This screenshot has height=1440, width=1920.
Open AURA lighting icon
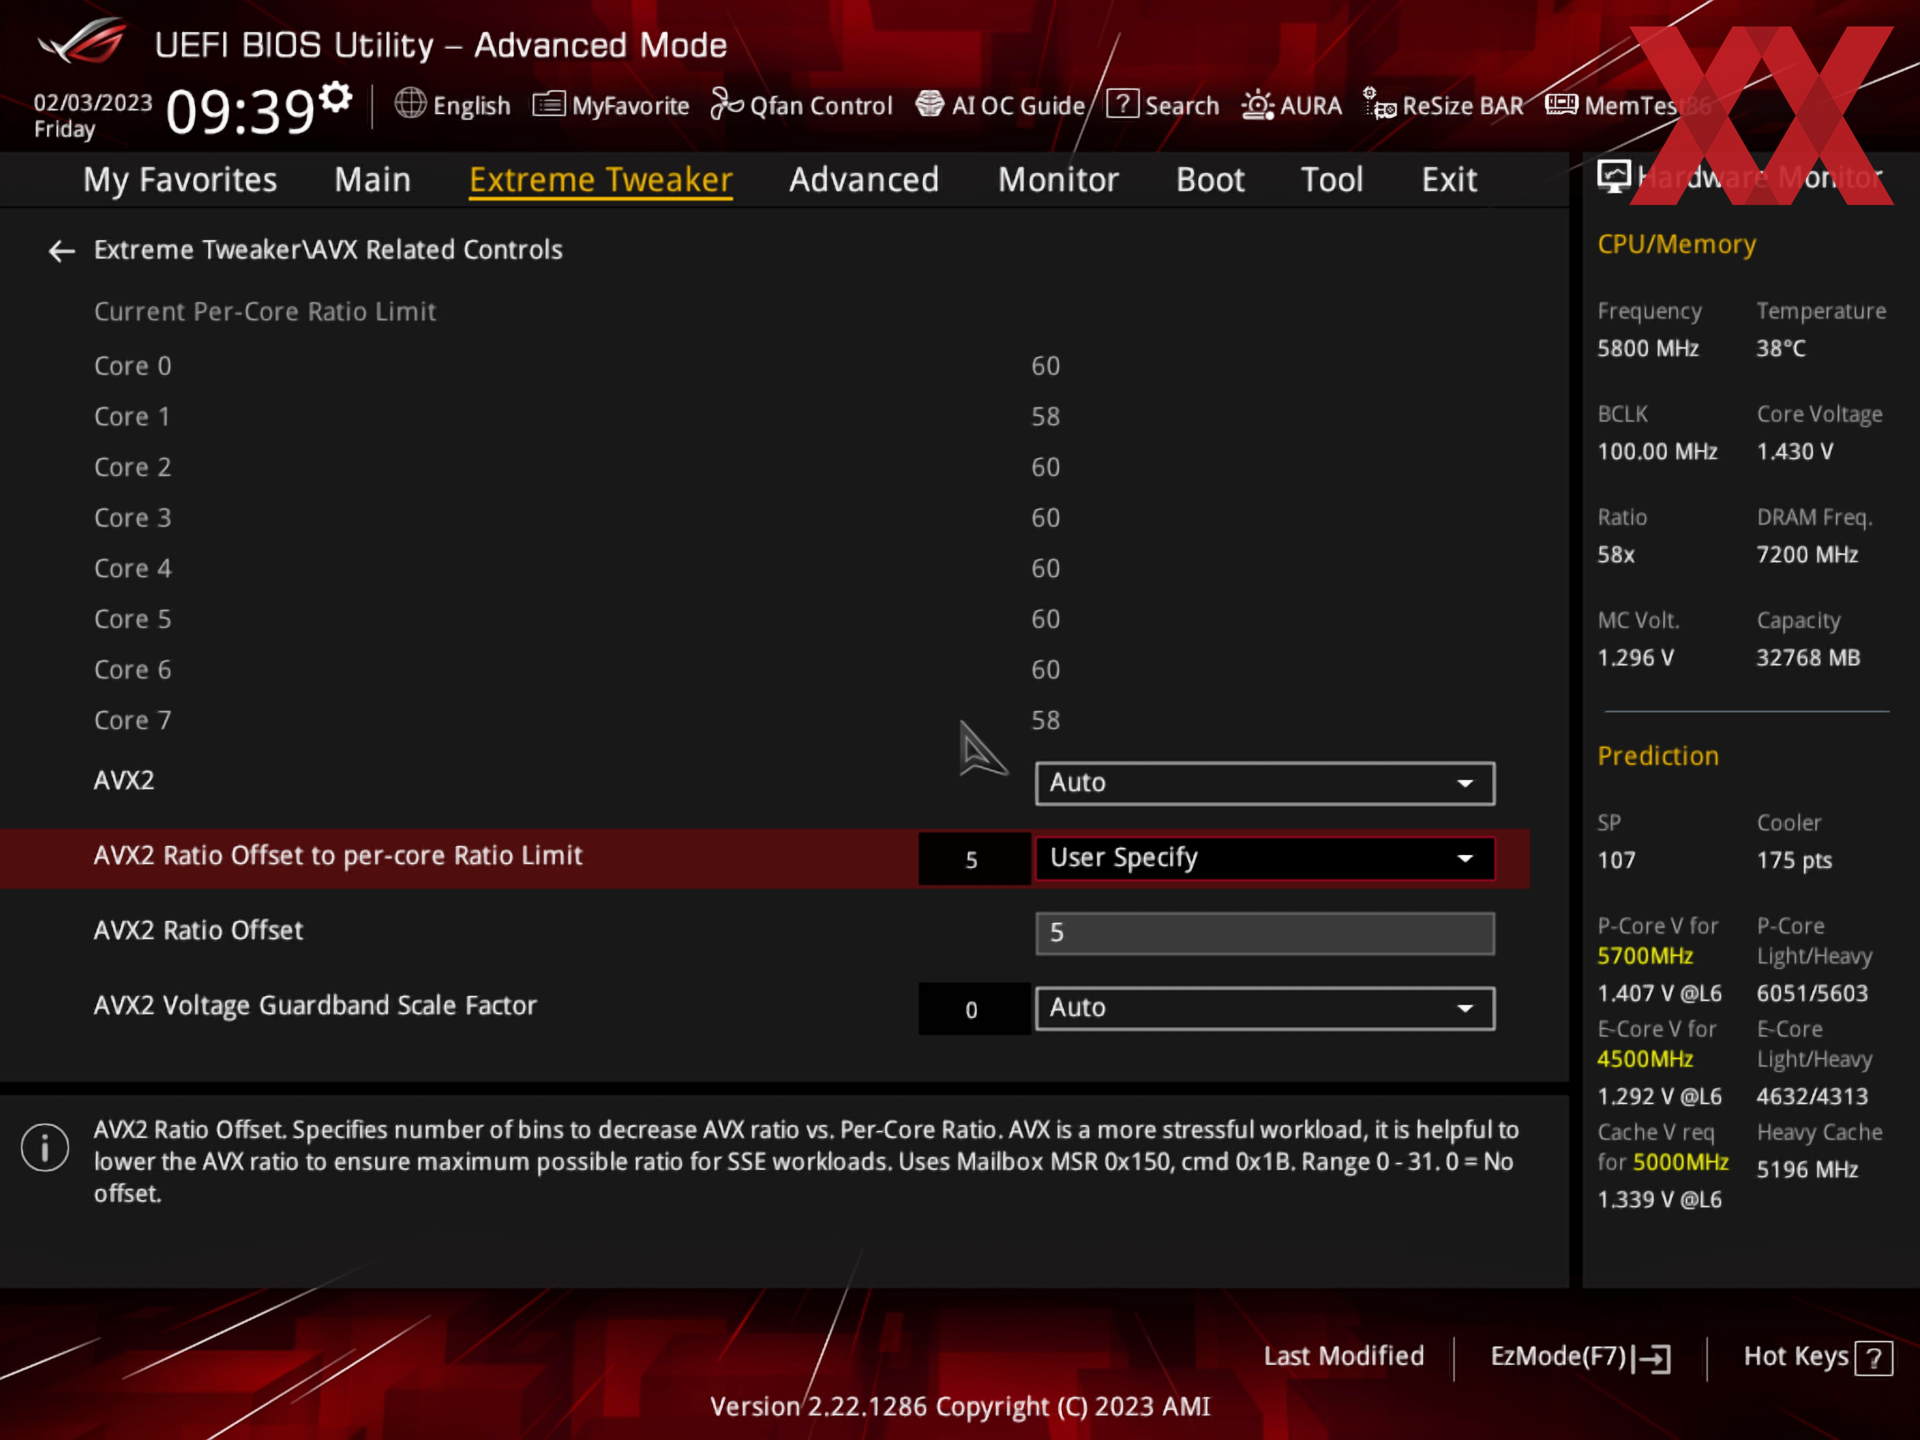click(x=1257, y=105)
